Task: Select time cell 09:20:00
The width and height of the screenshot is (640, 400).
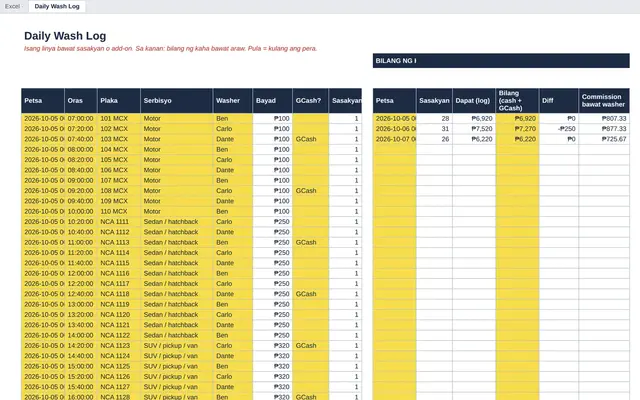Action: [x=81, y=191]
